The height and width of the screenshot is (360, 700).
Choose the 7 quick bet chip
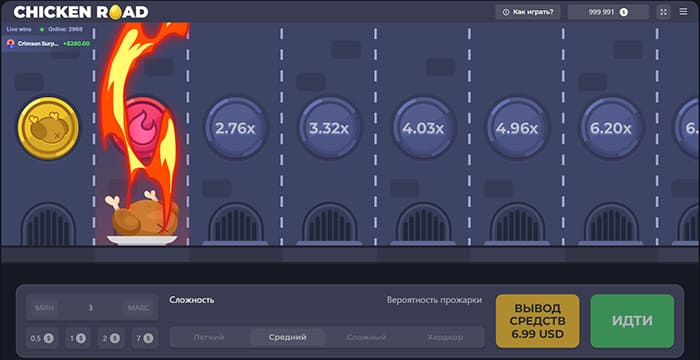(145, 338)
